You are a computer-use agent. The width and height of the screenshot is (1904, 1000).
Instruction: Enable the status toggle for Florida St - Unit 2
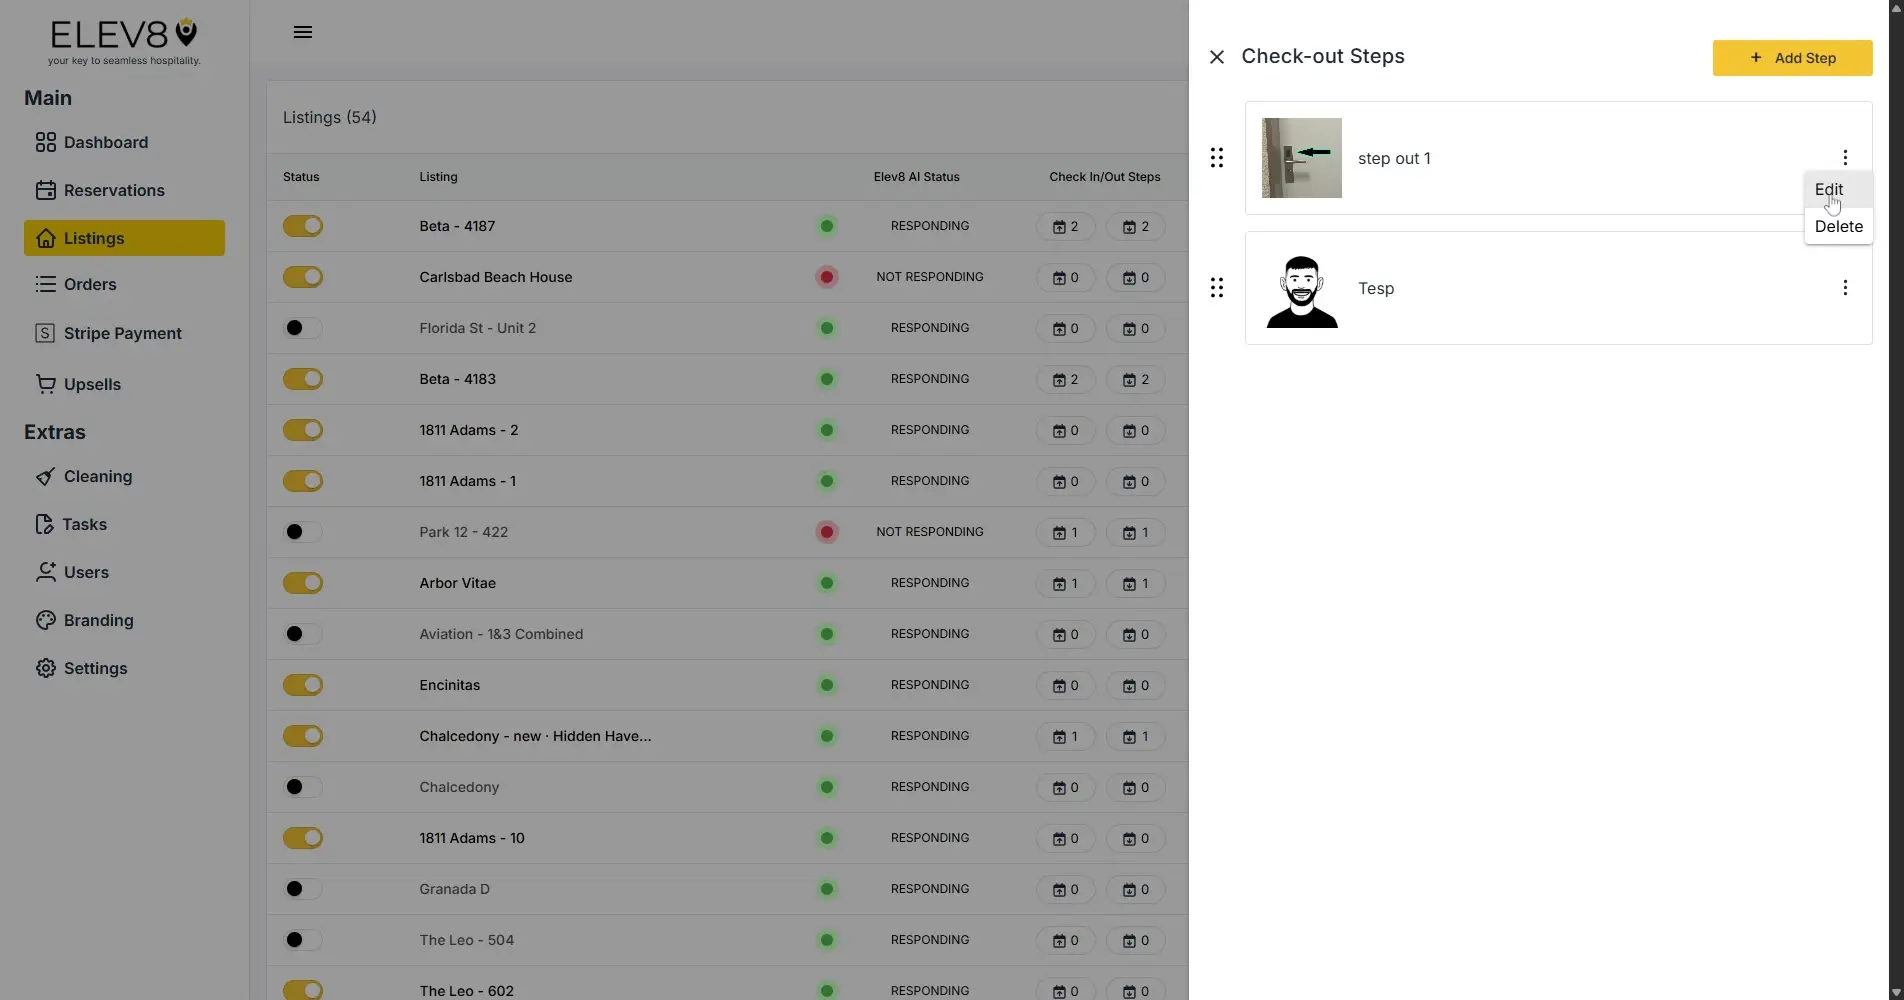(301, 328)
